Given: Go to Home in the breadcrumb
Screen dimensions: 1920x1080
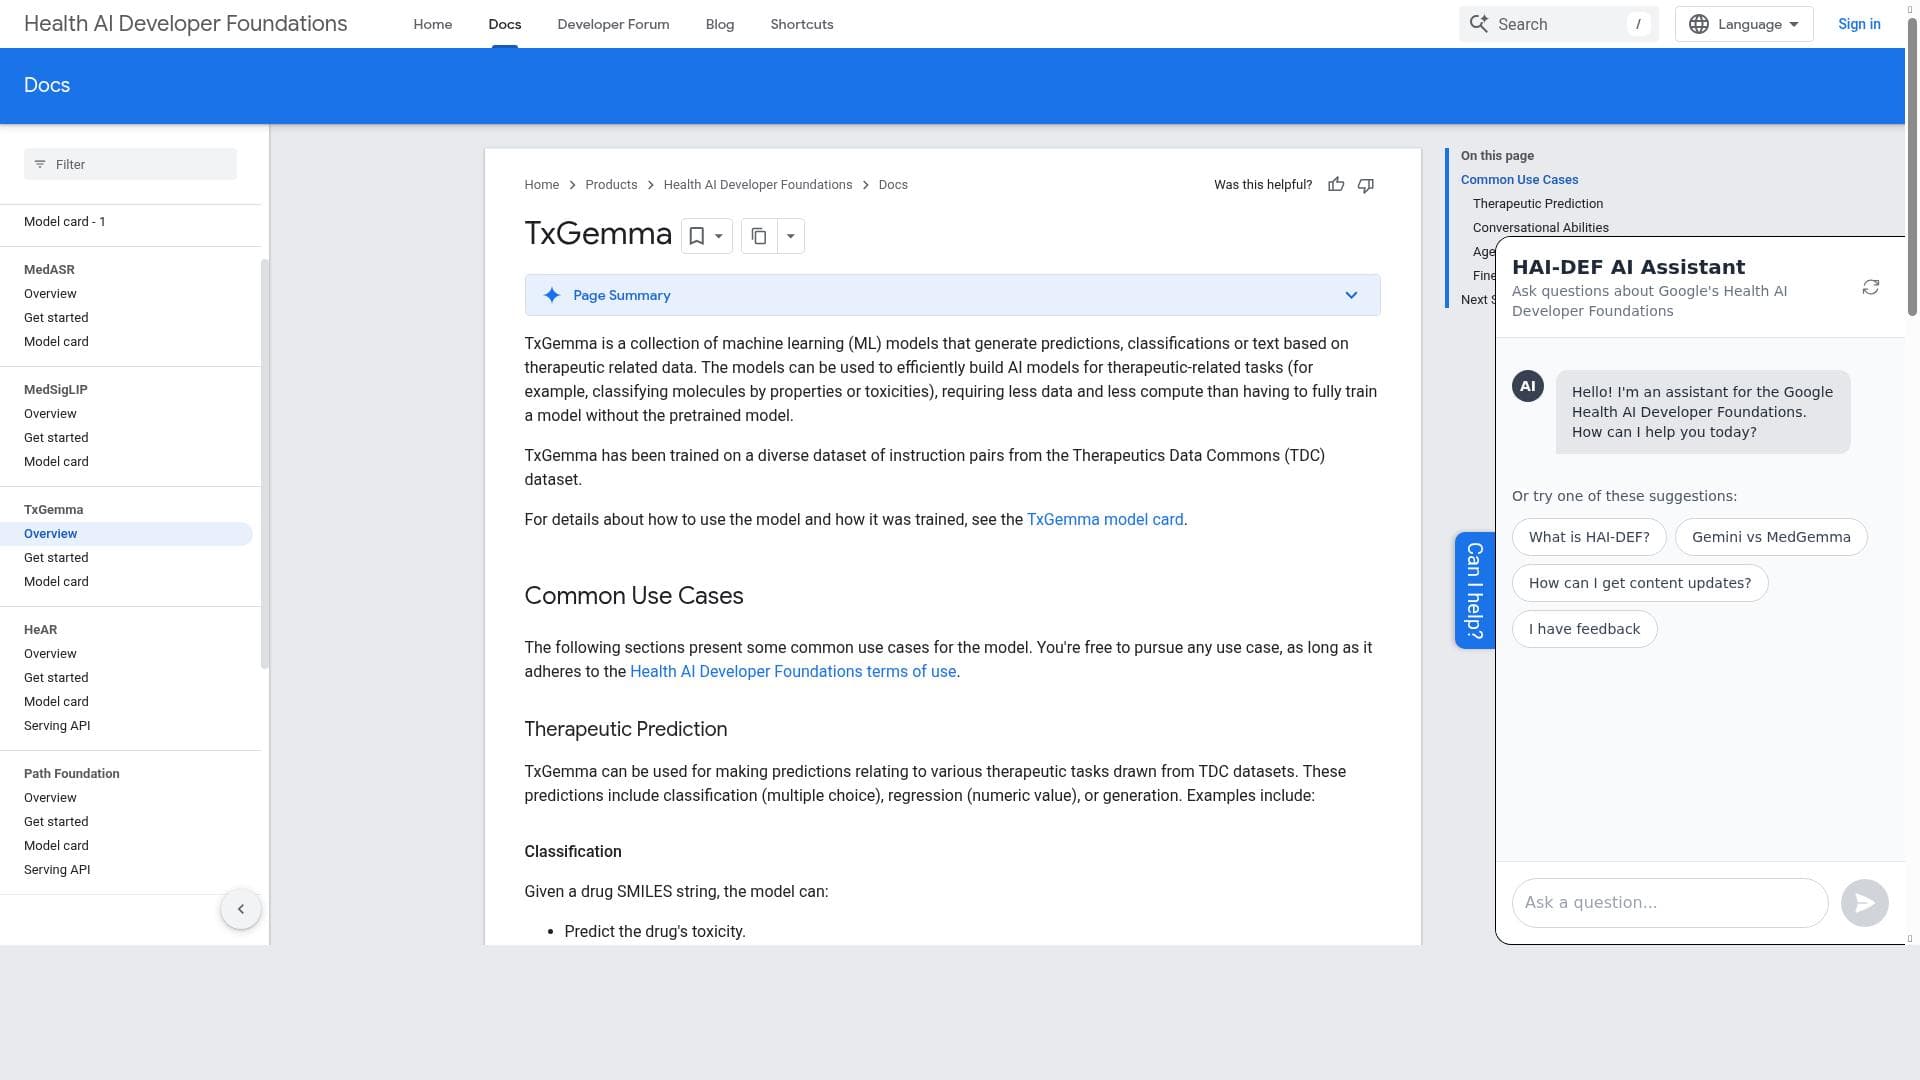Looking at the screenshot, I should pos(542,185).
